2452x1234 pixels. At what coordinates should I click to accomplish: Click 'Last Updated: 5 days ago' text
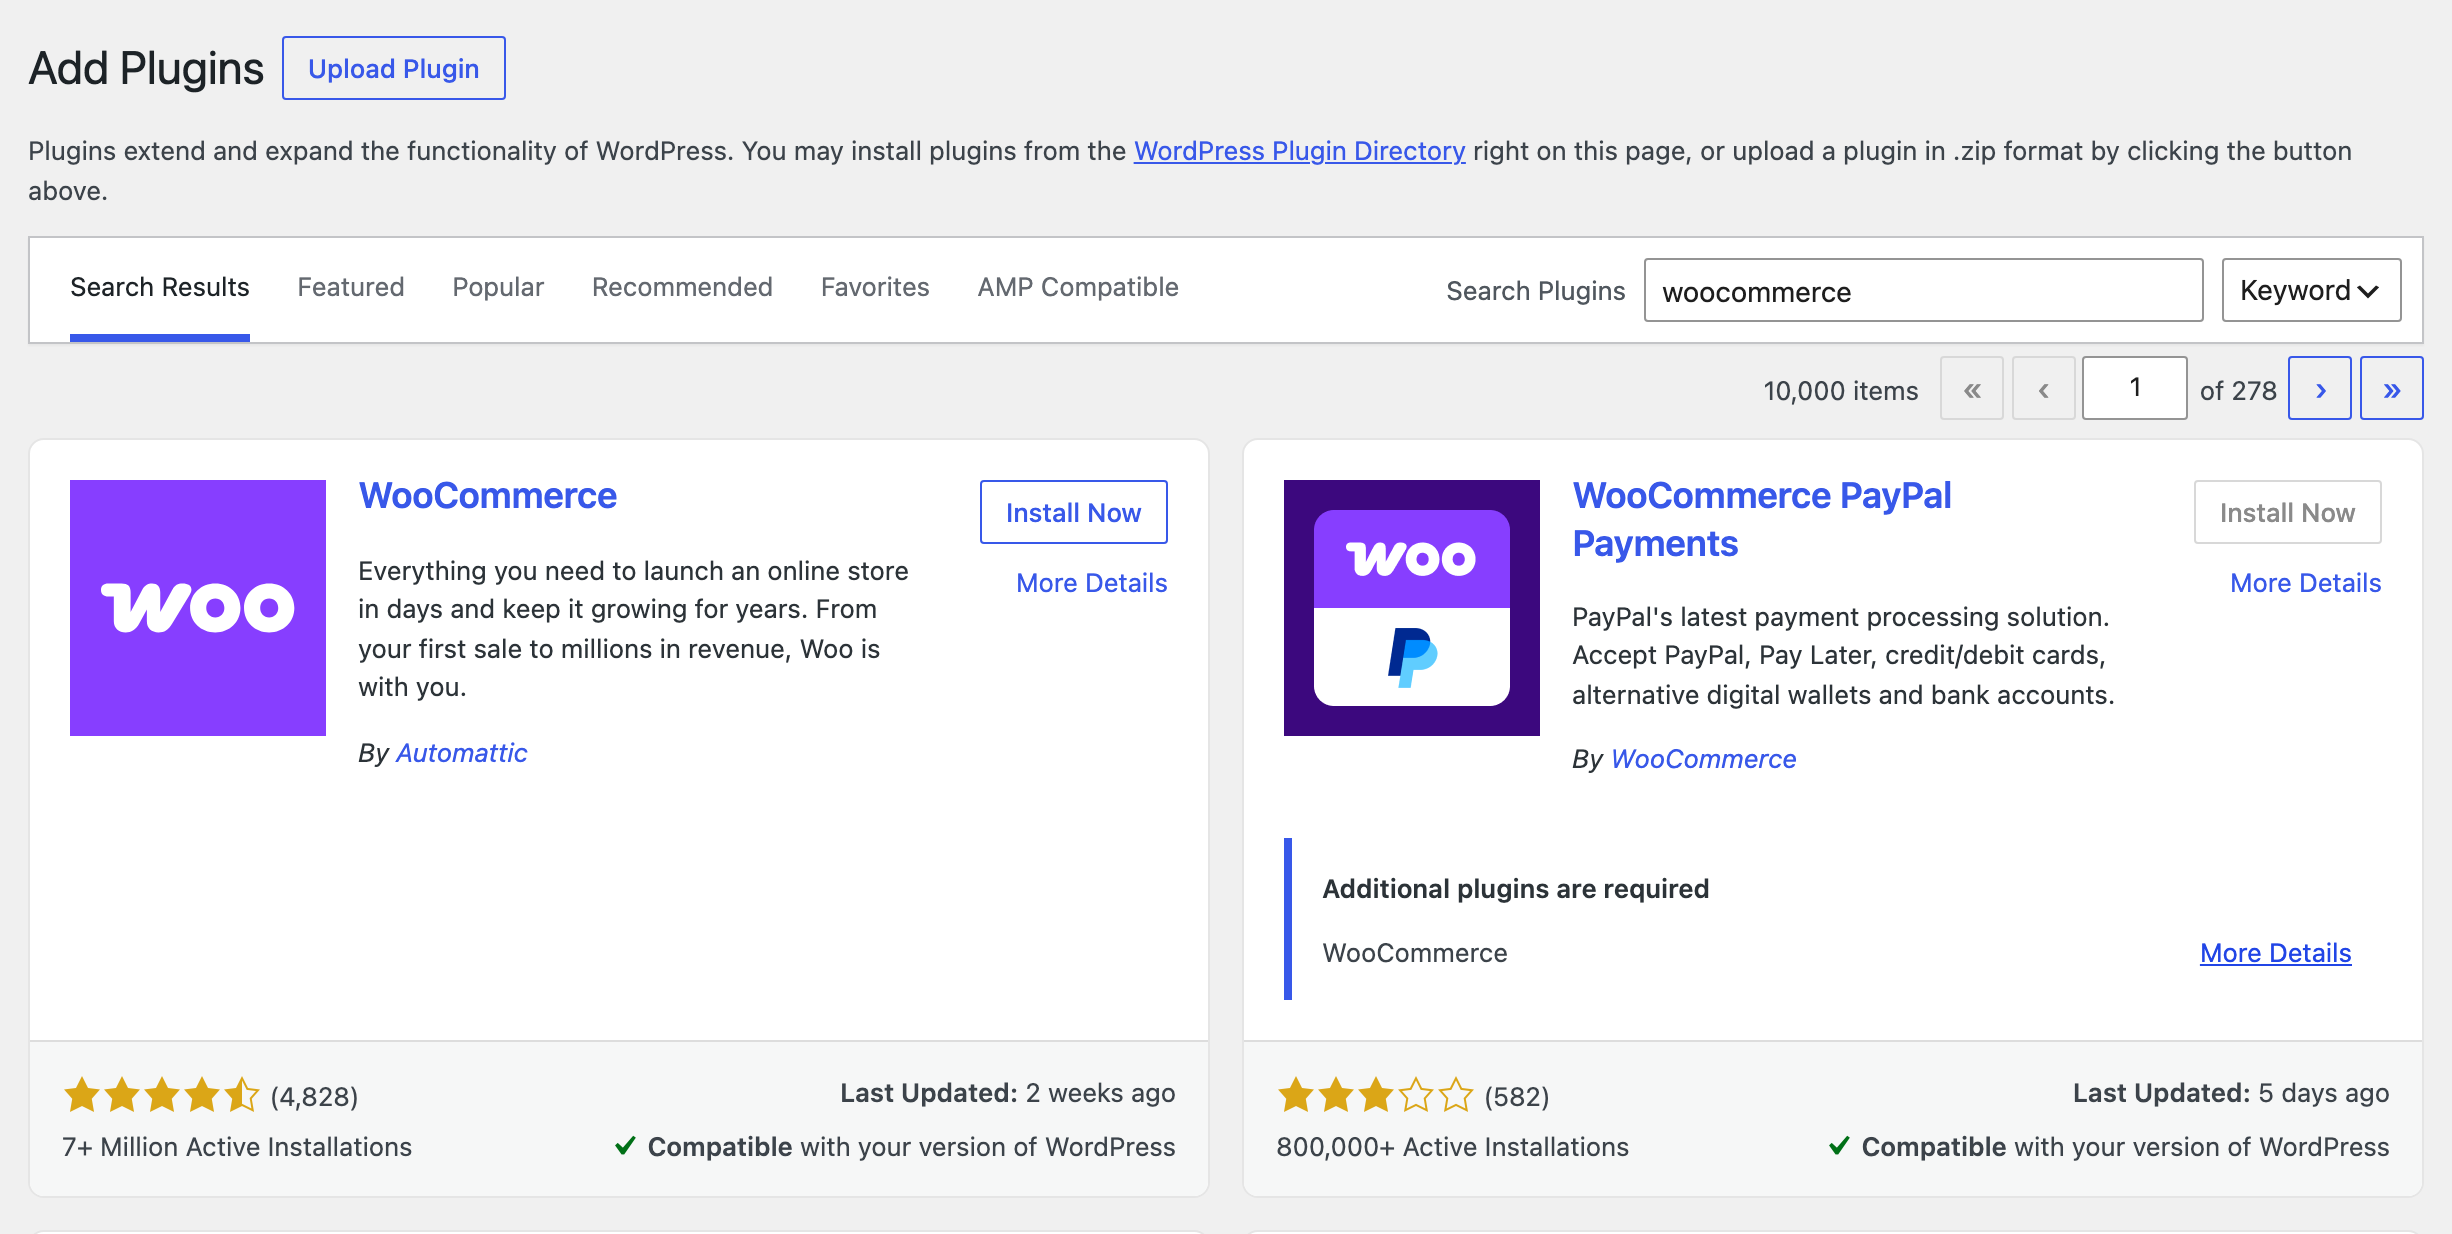(x=2231, y=1093)
